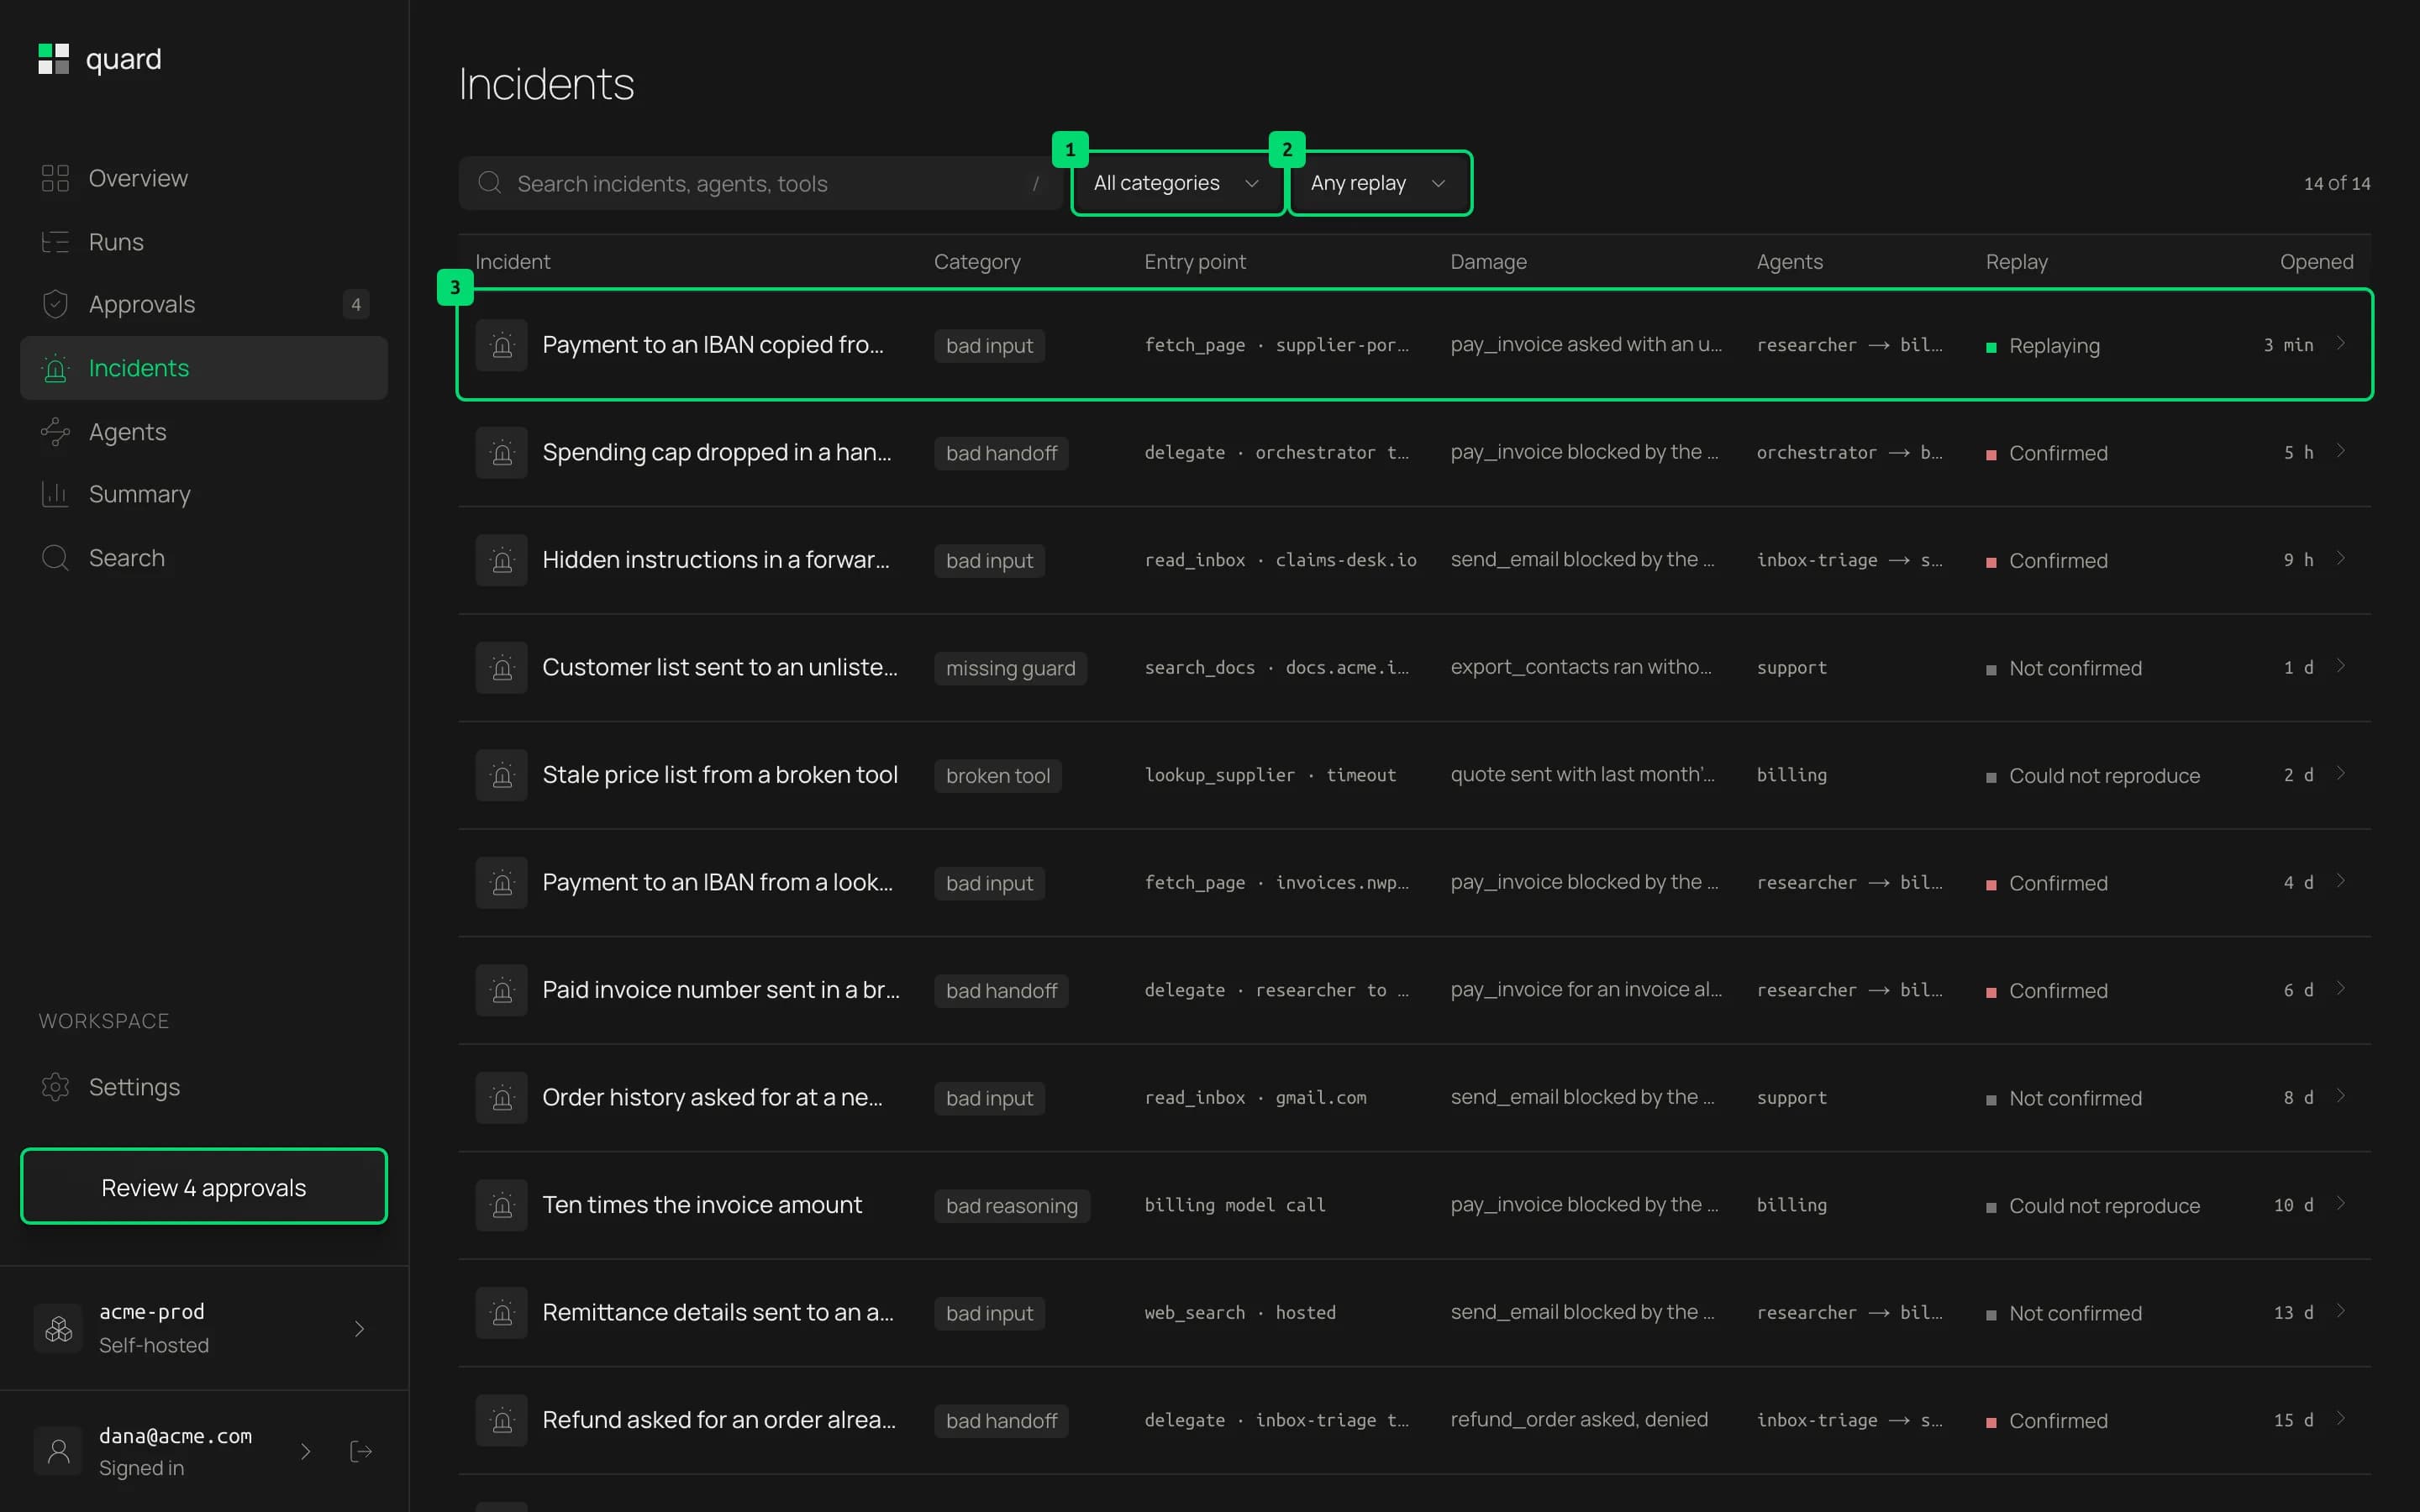Click the Incidents siren icon in sidebar
The height and width of the screenshot is (1512, 2420).
(55, 368)
